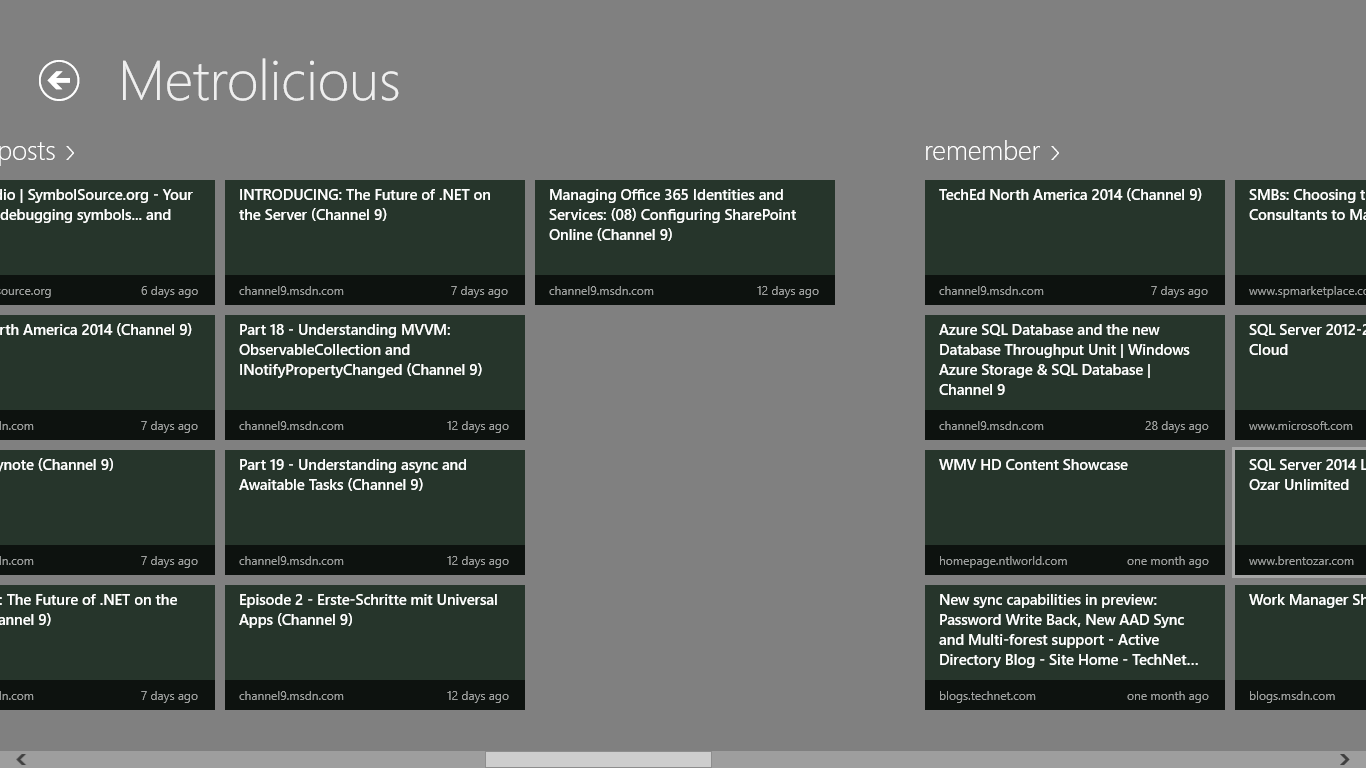The width and height of the screenshot is (1366, 768).
Task: Open Episode 2 Erste-Schritte Universal Apps tile
Action: (375, 647)
